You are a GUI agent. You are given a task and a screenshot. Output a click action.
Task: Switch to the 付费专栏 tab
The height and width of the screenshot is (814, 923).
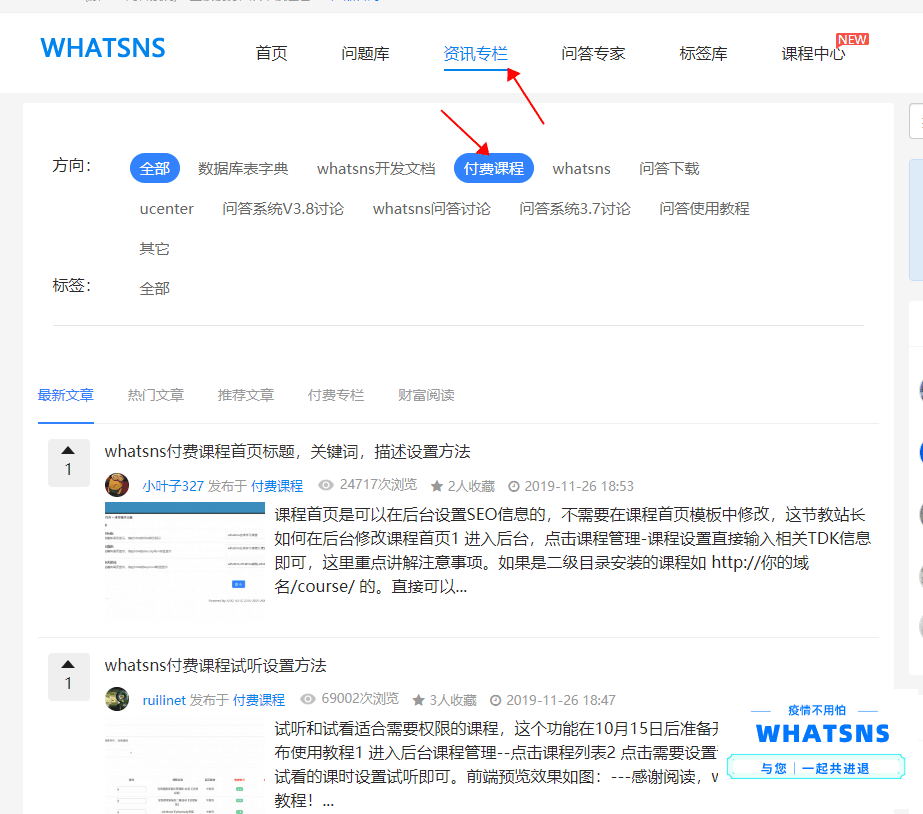pyautogui.click(x=336, y=395)
